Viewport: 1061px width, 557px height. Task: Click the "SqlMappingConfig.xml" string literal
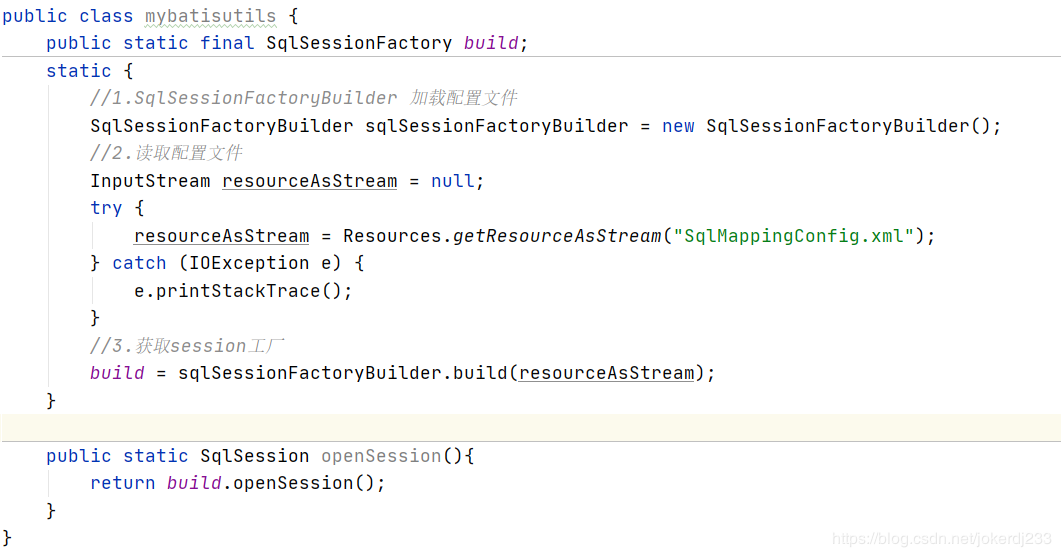click(x=794, y=236)
